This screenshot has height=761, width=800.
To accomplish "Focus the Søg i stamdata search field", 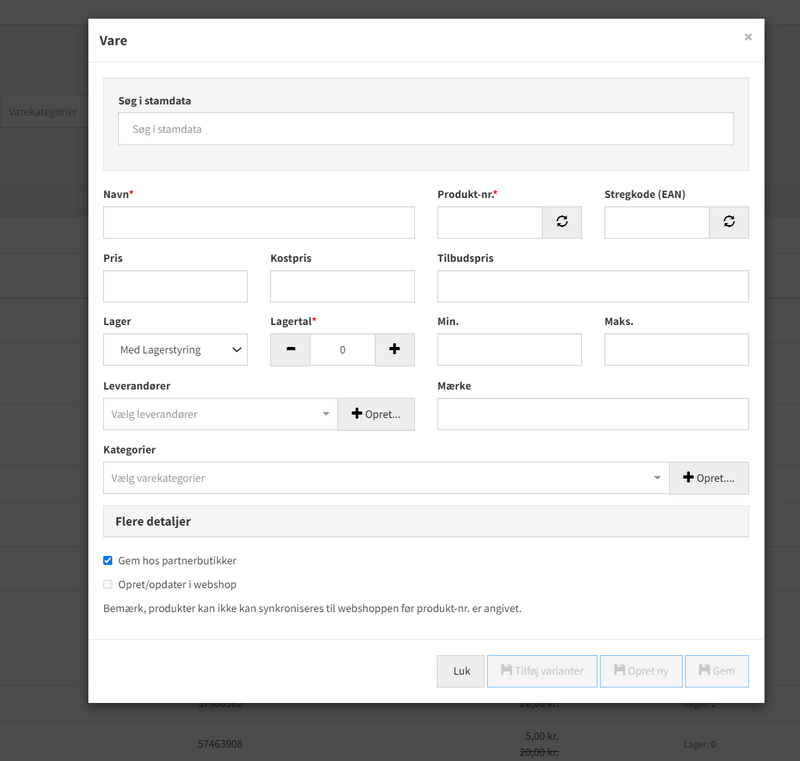I will 426,129.
